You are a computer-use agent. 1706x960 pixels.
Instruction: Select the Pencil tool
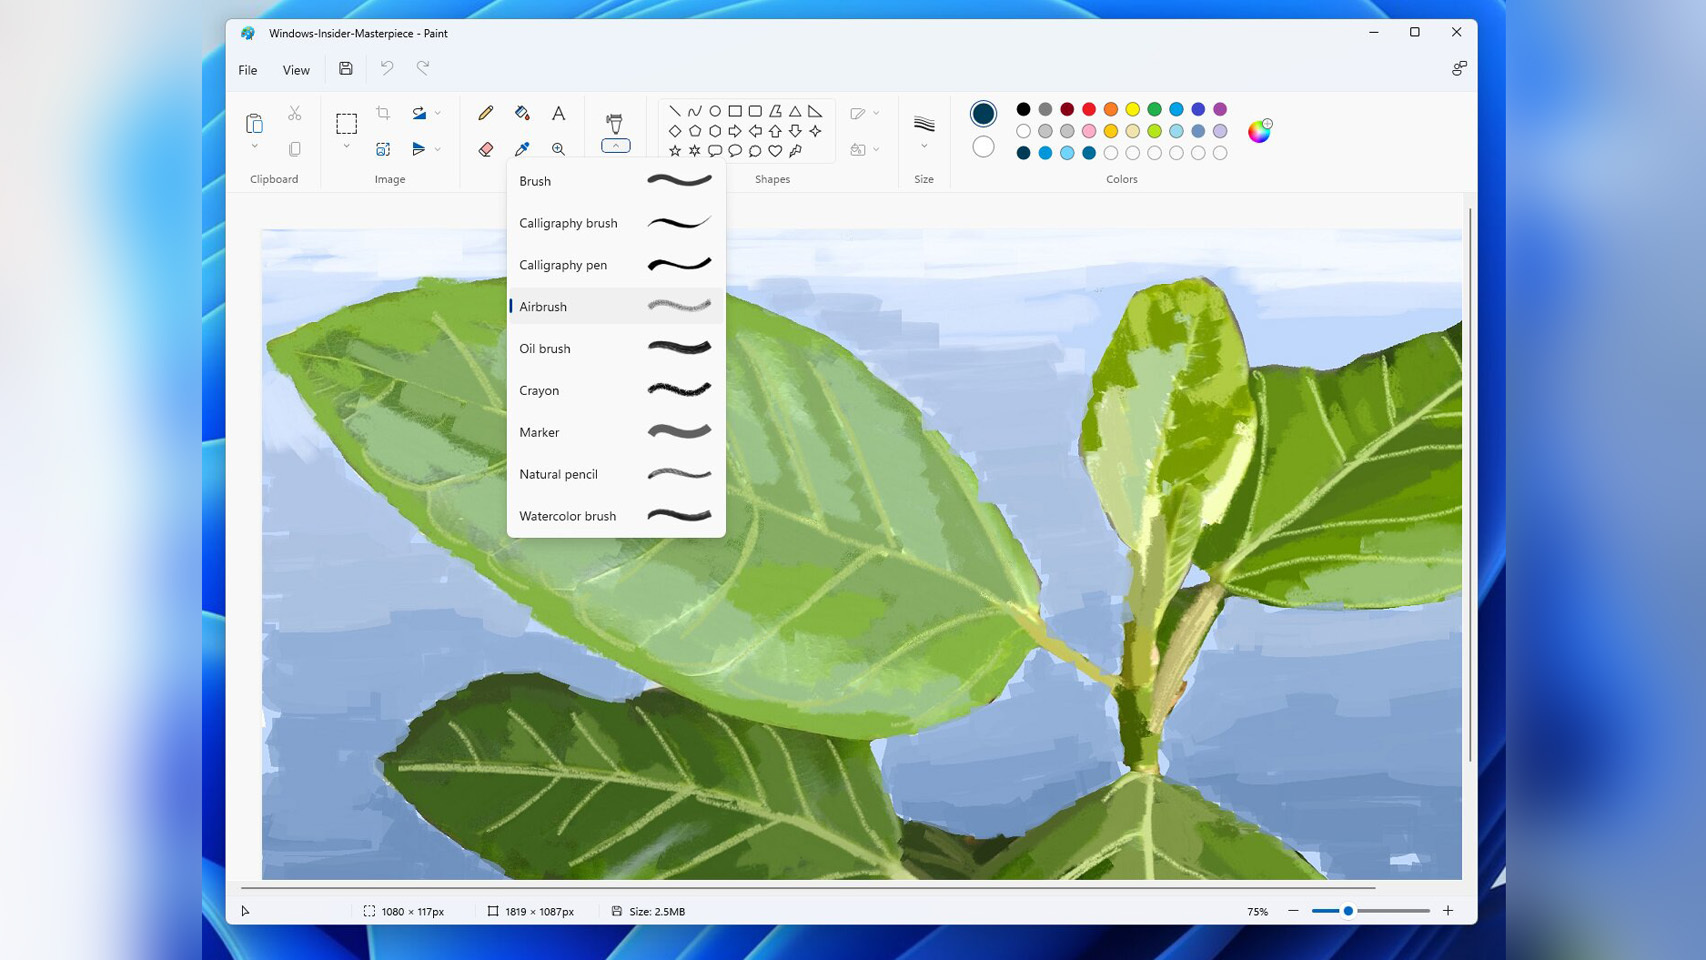(485, 113)
